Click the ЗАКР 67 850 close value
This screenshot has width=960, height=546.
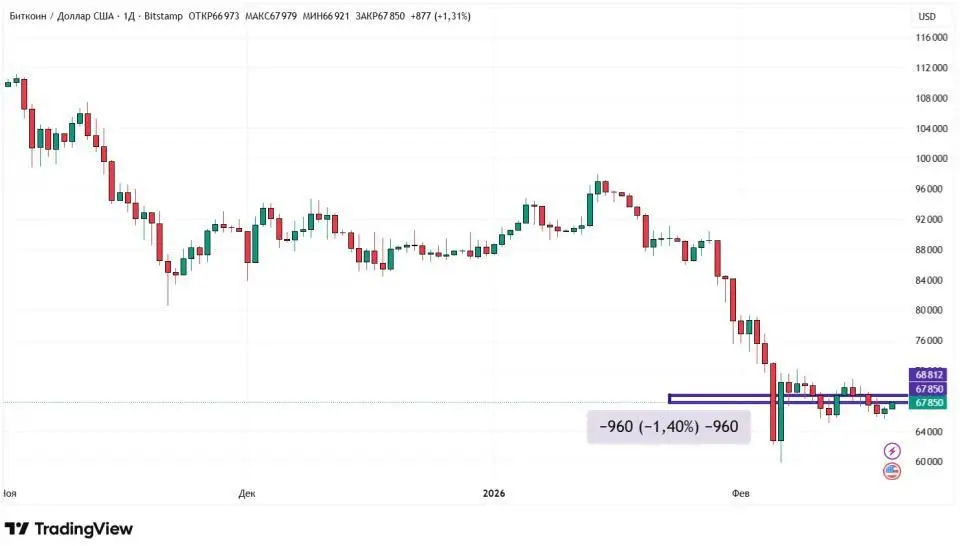(x=383, y=16)
